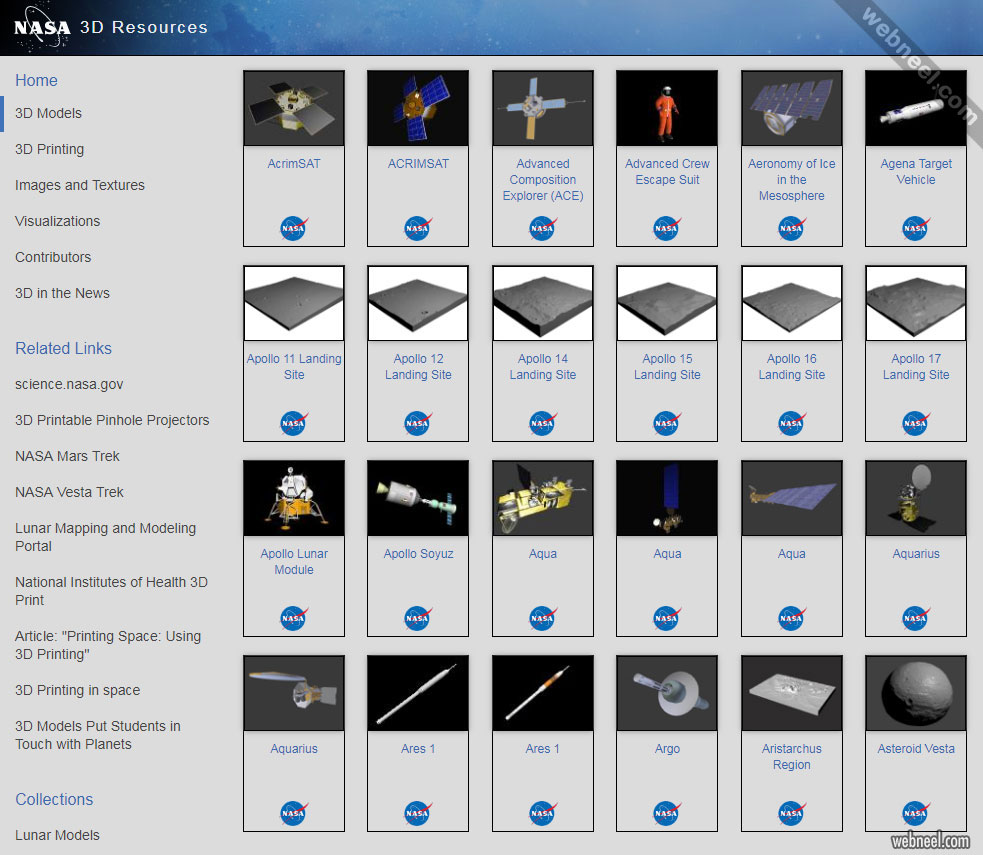Click NASA badge on Agena Target Vehicle card
This screenshot has height=855, width=983.
[x=915, y=228]
